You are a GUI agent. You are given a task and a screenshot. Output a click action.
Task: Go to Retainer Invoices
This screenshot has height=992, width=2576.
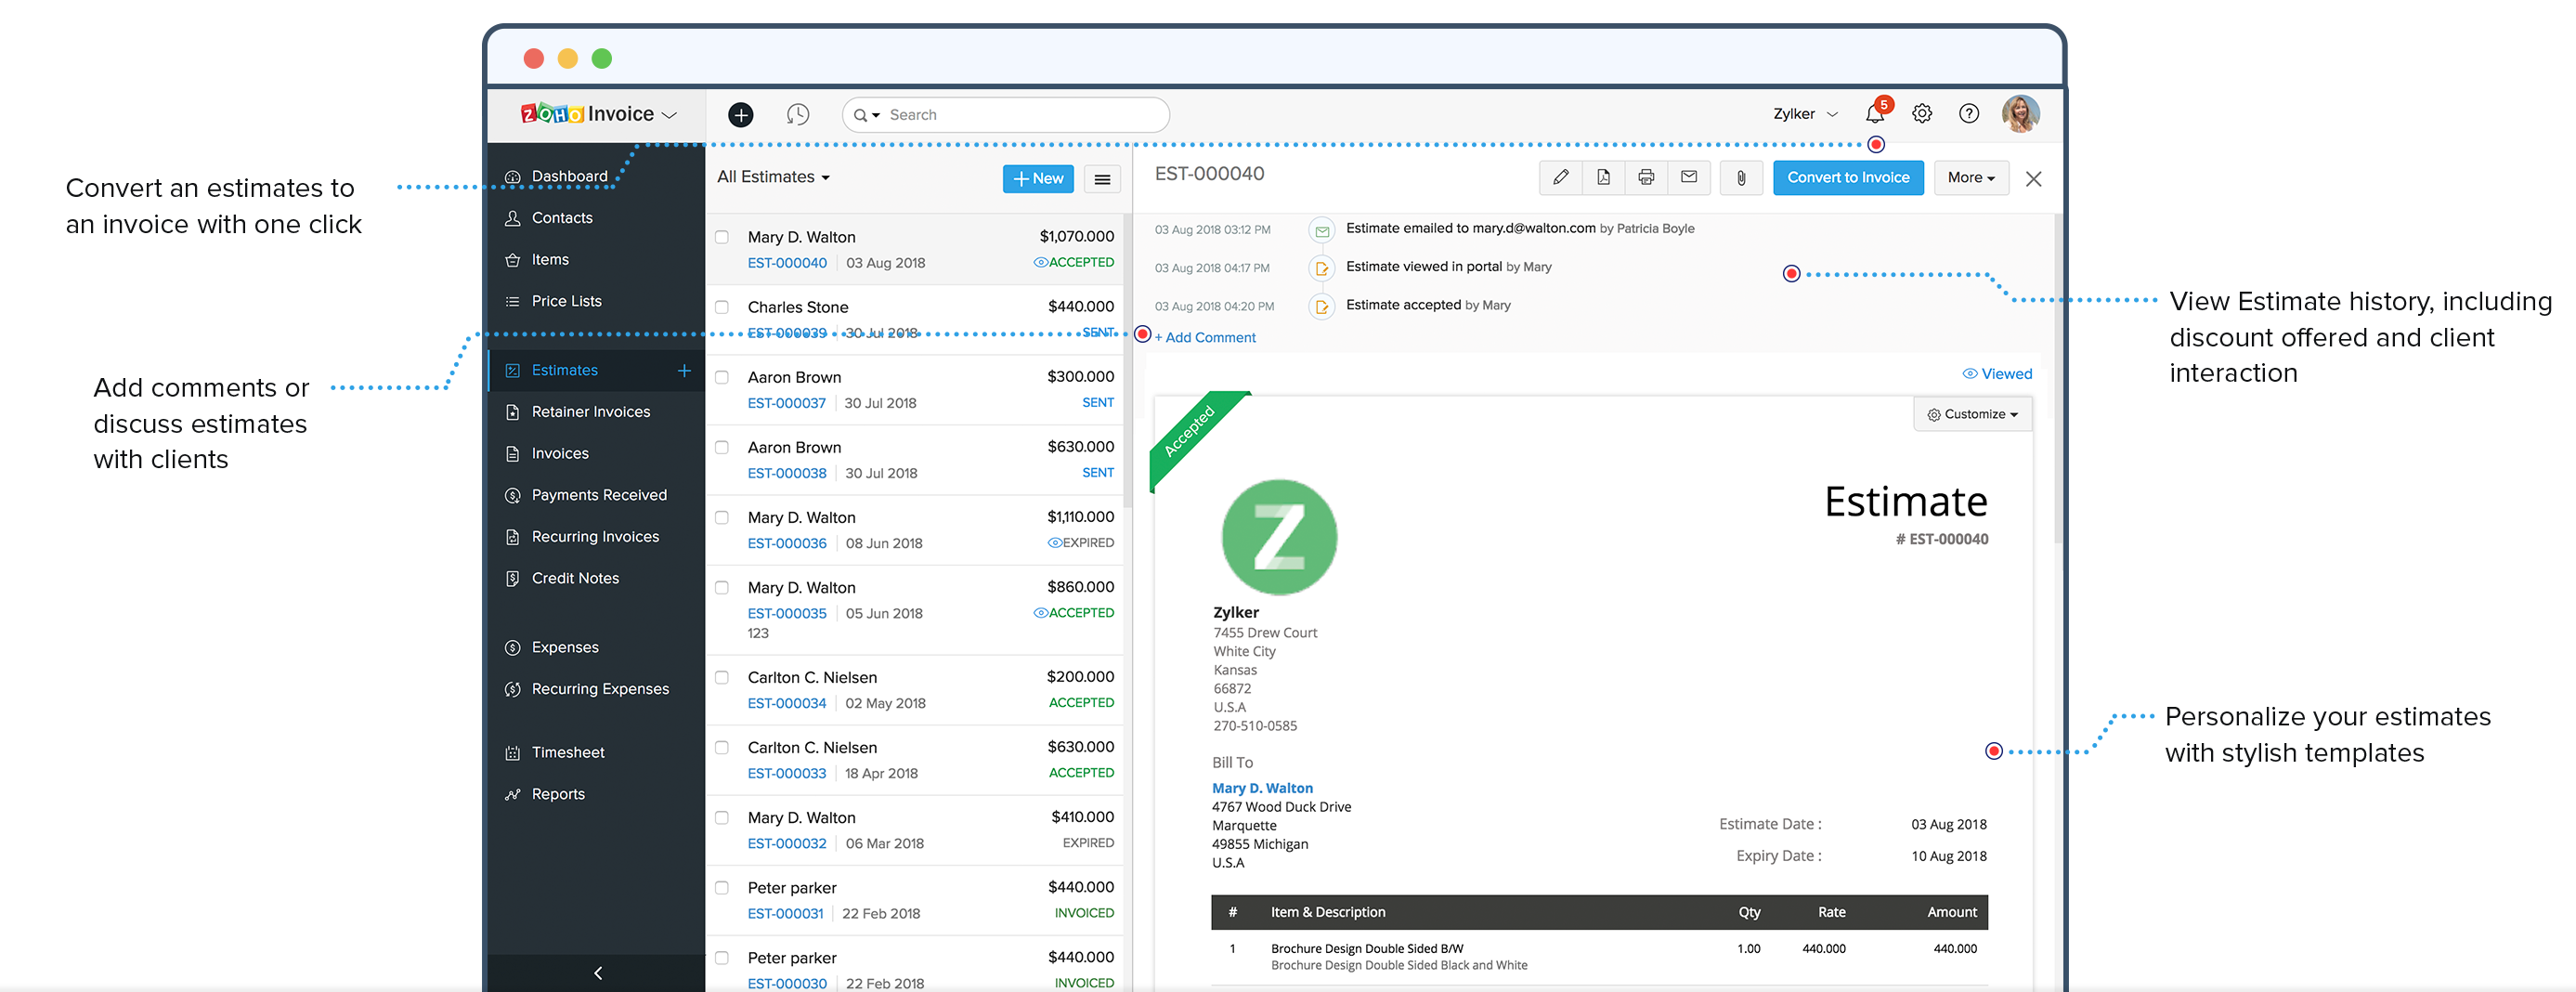point(591,412)
